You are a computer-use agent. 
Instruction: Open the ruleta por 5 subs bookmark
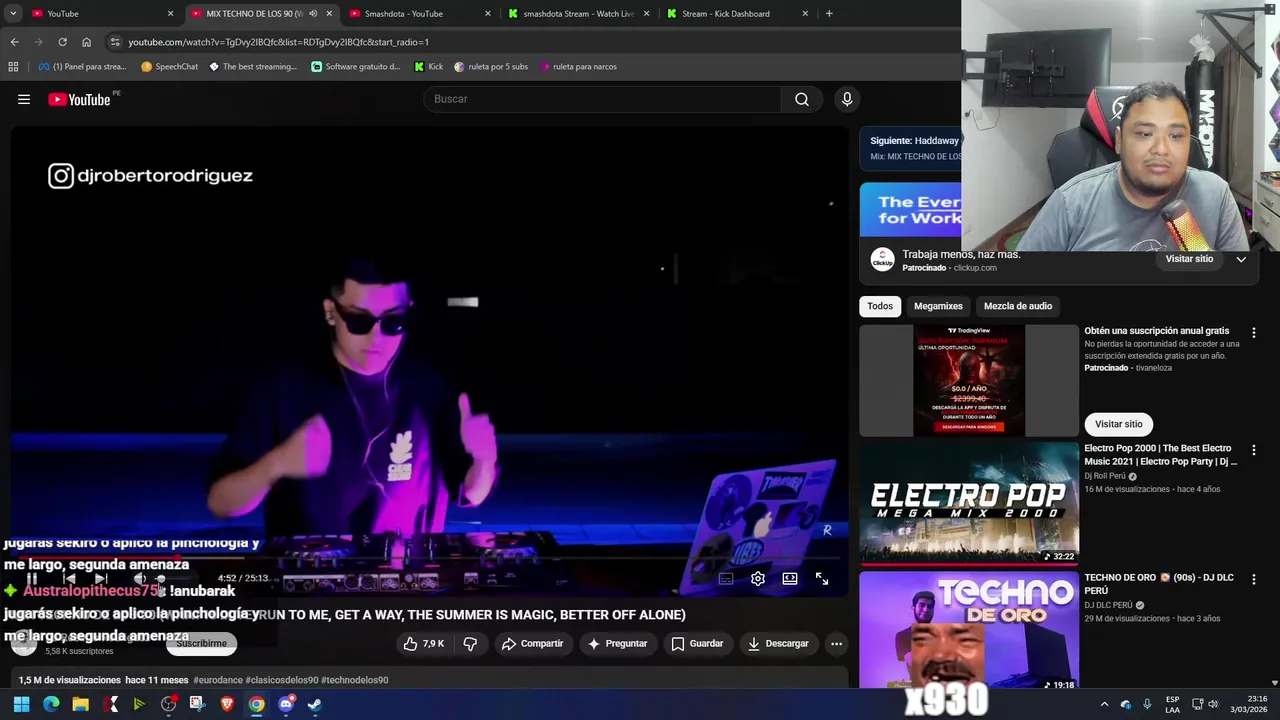(491, 67)
